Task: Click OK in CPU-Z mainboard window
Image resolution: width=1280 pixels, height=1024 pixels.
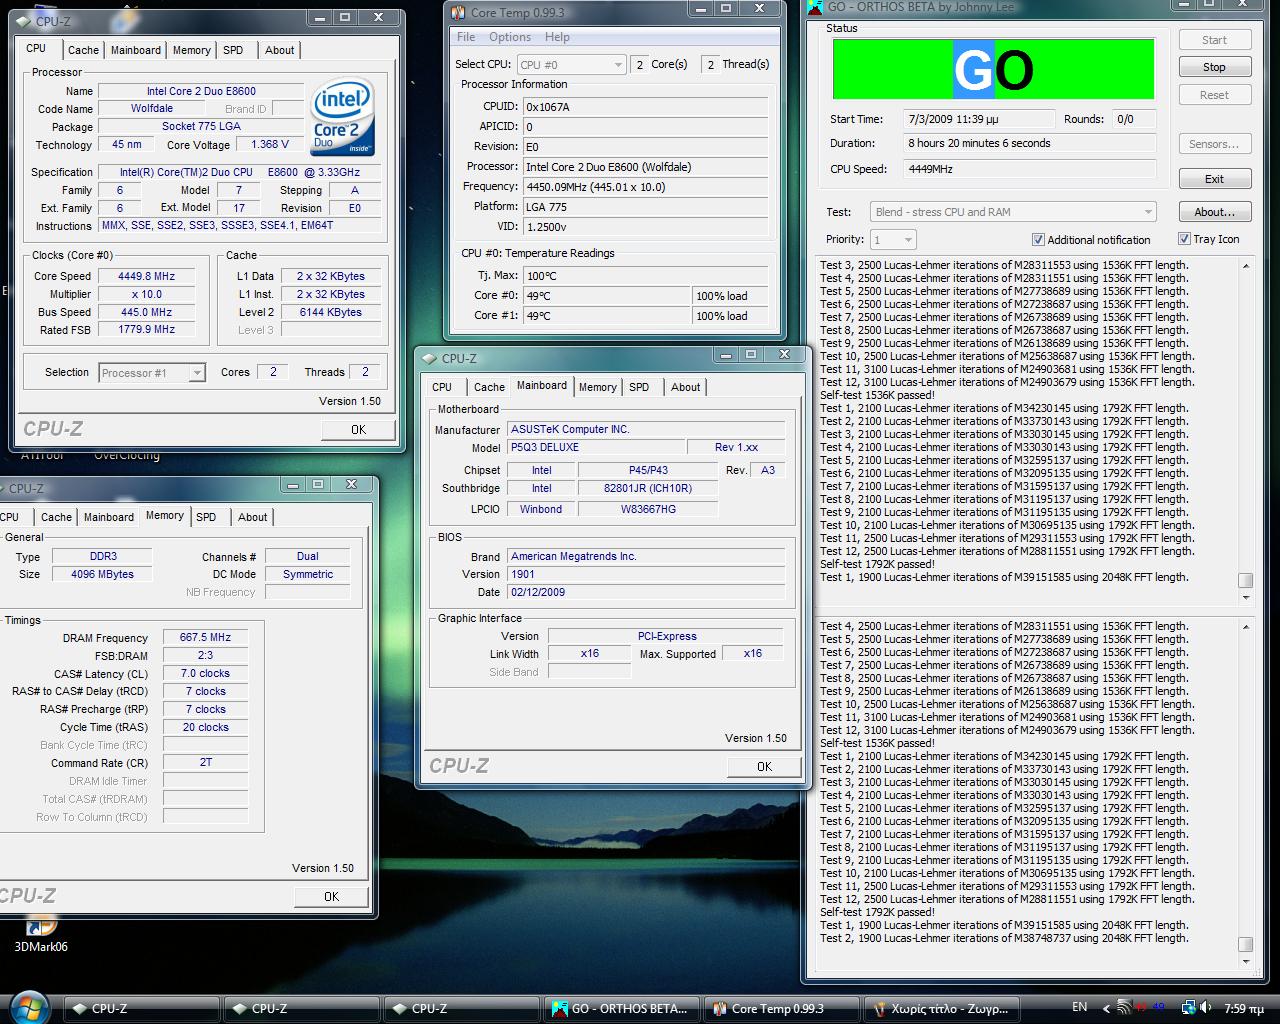Action: click(x=764, y=766)
